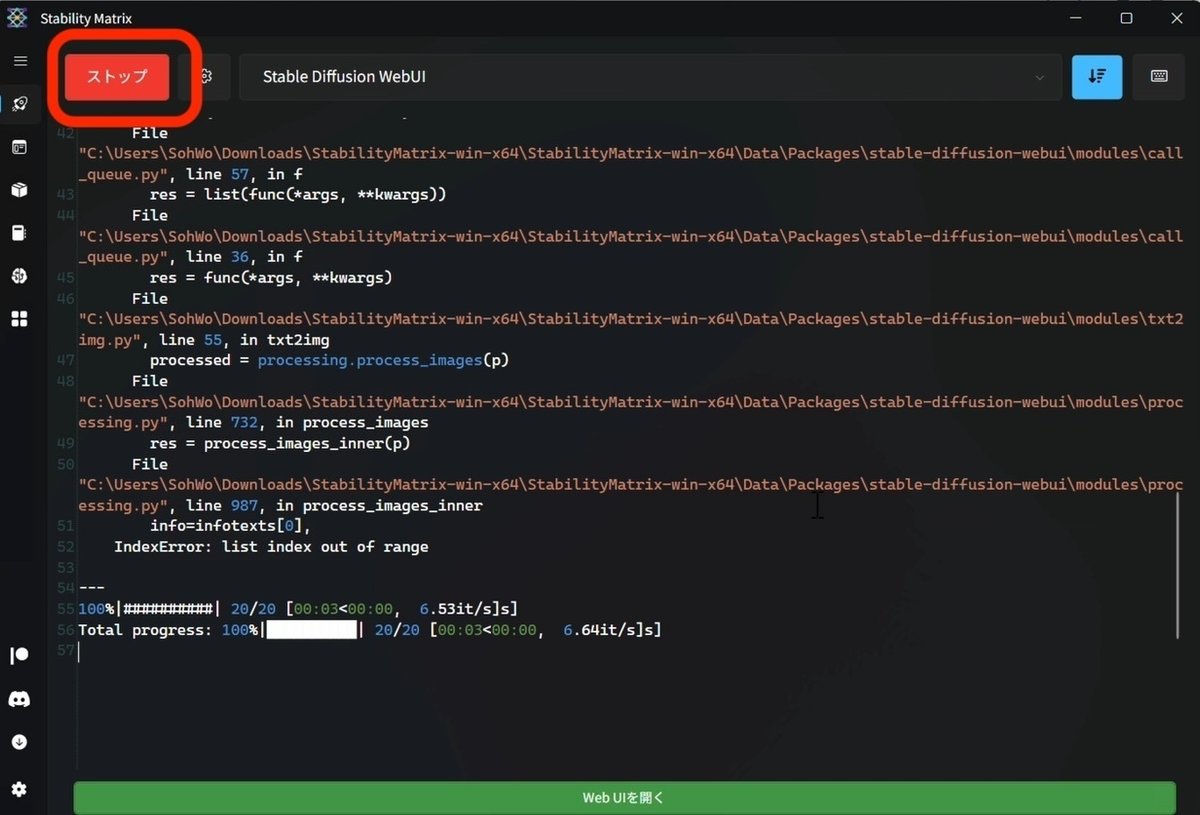Image resolution: width=1200 pixels, height=815 pixels.
Task: Open the Packages cube icon in sidebar
Action: 20,190
